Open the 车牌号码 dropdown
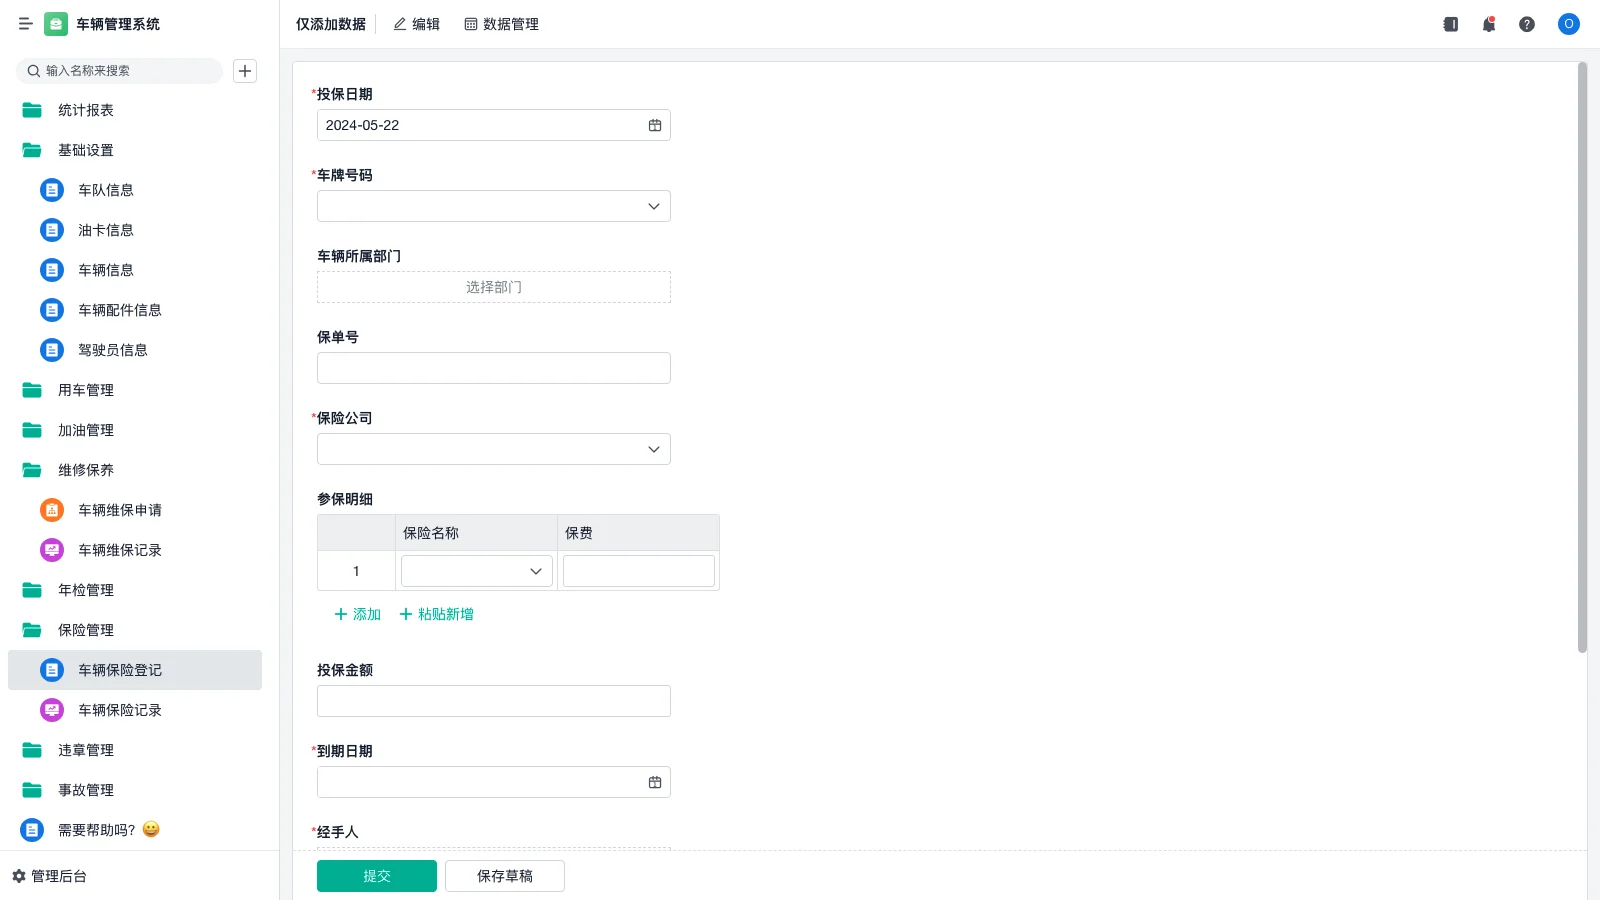1600x900 pixels. [x=652, y=206]
